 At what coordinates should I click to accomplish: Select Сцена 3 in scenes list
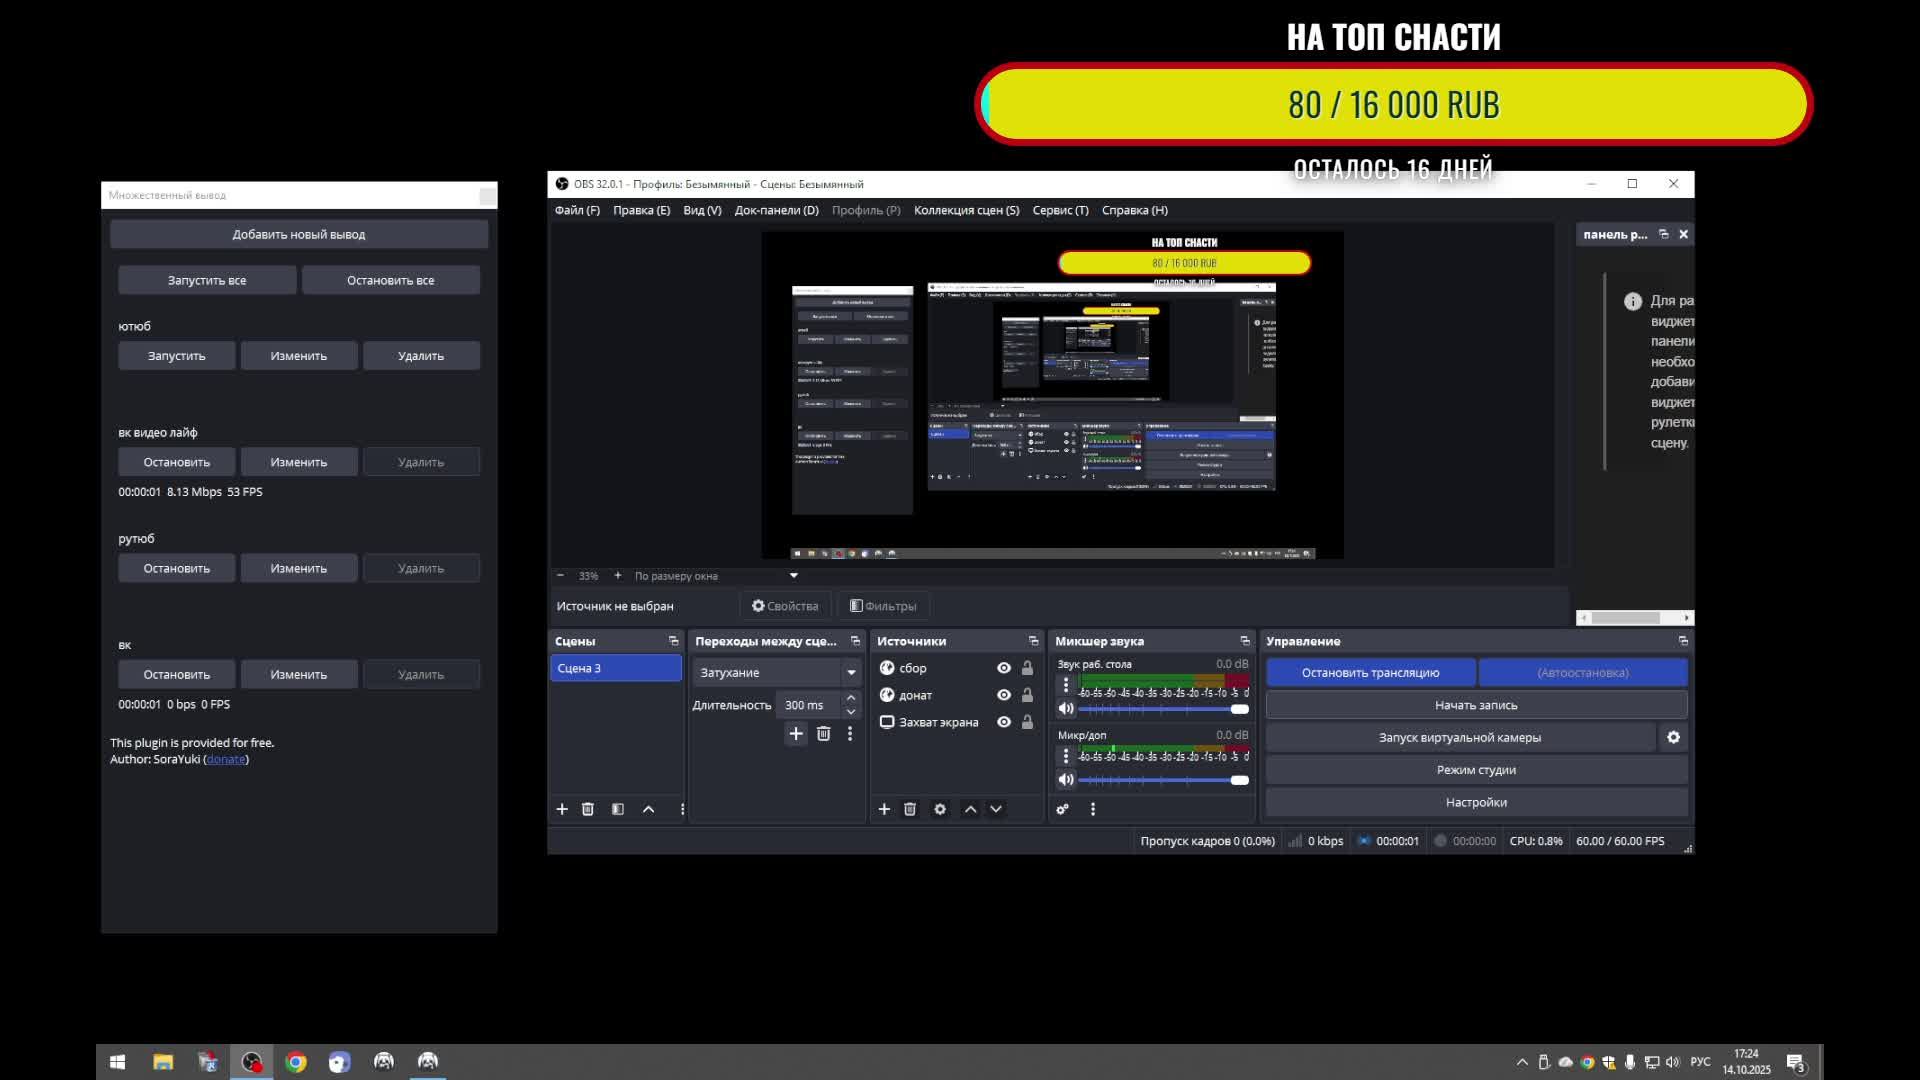(x=615, y=668)
